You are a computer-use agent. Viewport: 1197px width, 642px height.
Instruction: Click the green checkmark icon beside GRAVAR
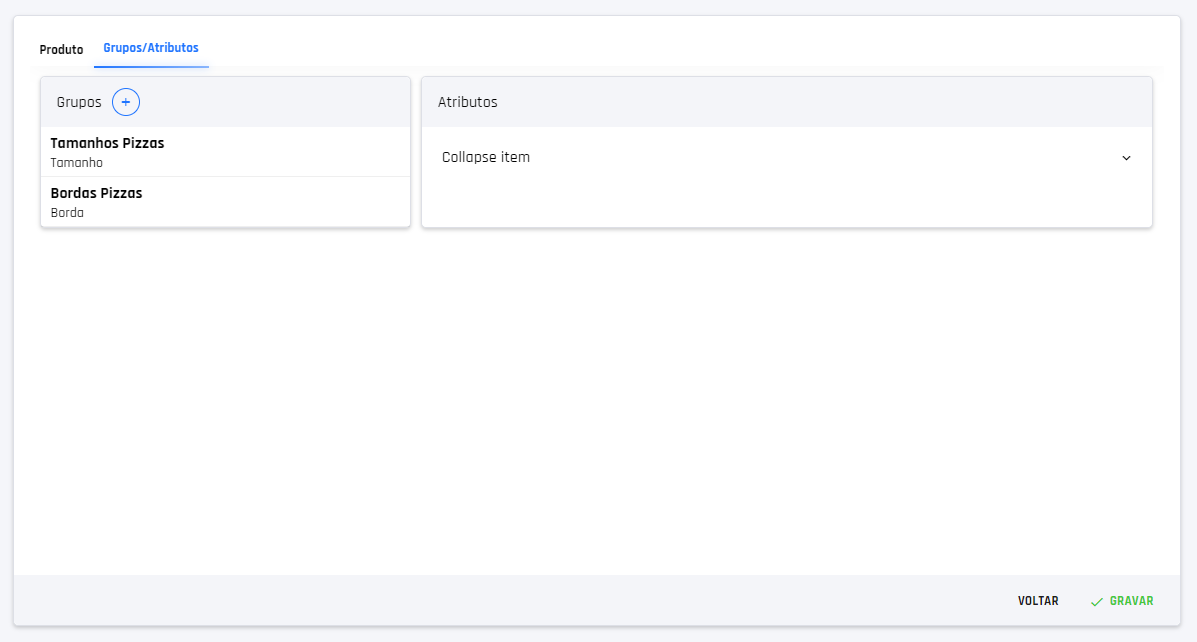point(1095,601)
